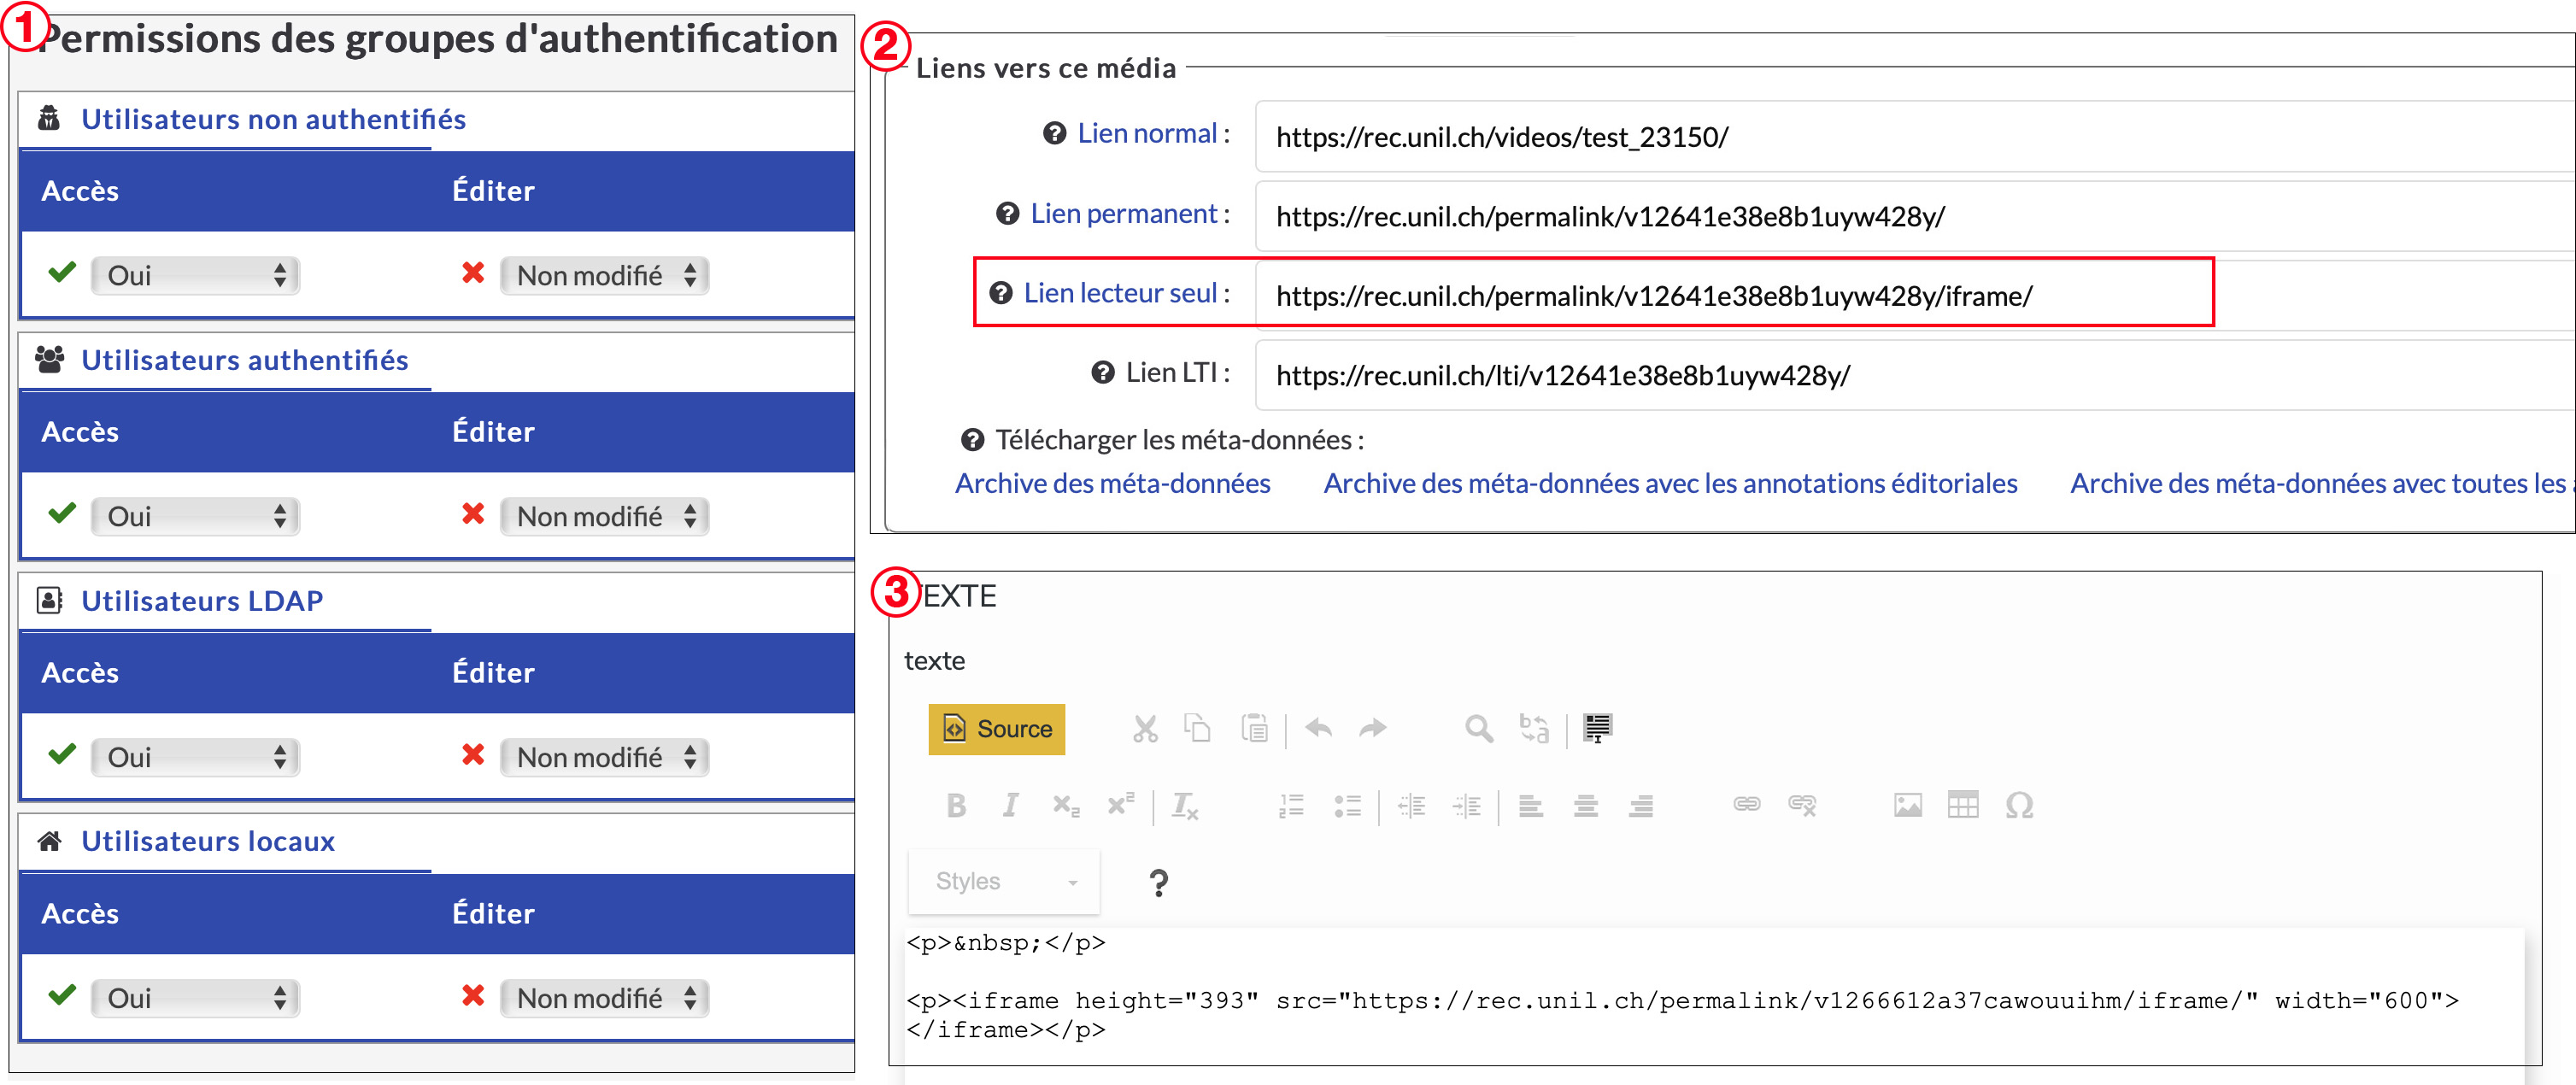
Task: Click help icon next to Lien LTI
Action: click(1102, 373)
